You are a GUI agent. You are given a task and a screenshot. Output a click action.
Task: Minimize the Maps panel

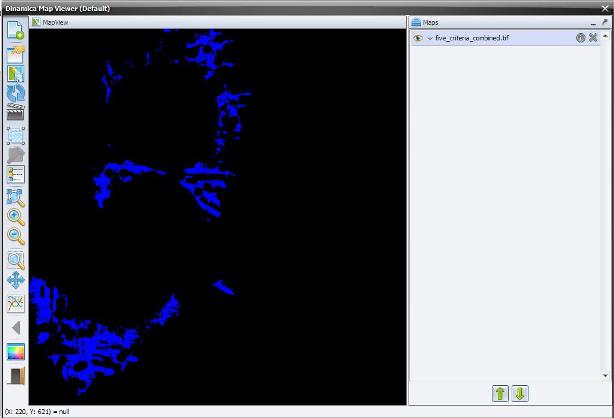click(593, 24)
